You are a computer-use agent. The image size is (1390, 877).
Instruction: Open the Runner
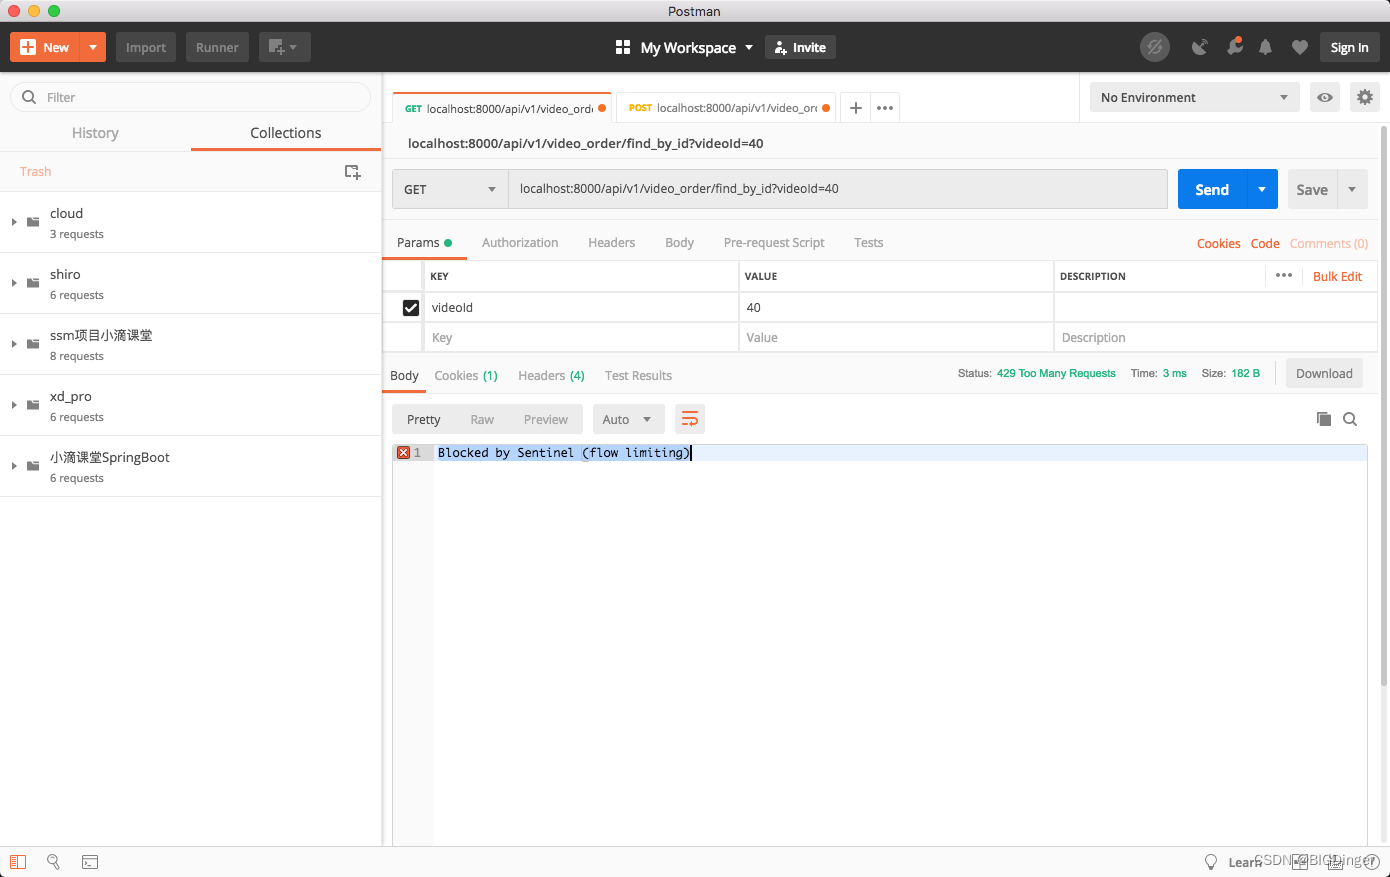[x=217, y=47]
